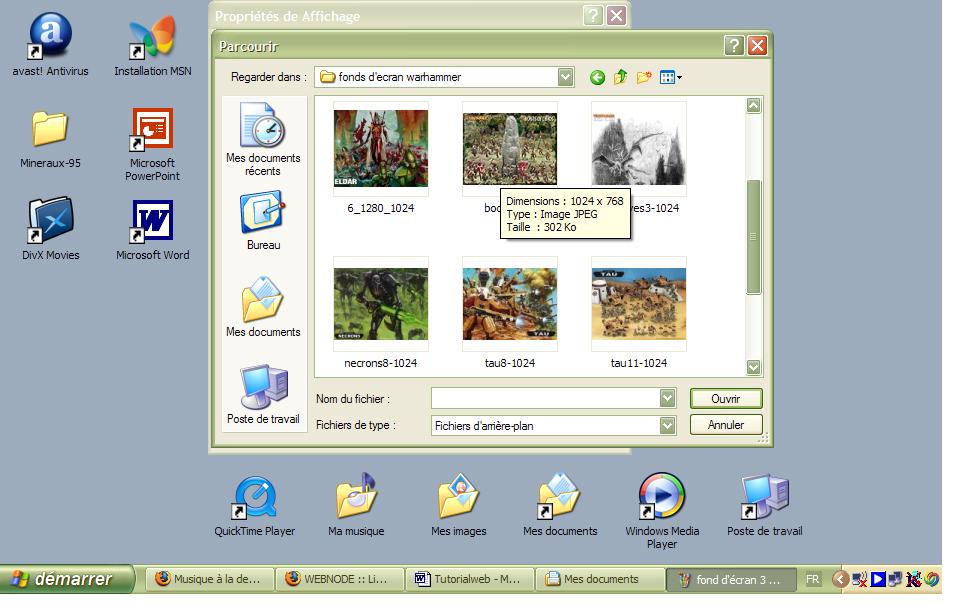Switch to fond d'écran 3 taskbar button
The height and width of the screenshot is (603, 954).
coord(730,579)
